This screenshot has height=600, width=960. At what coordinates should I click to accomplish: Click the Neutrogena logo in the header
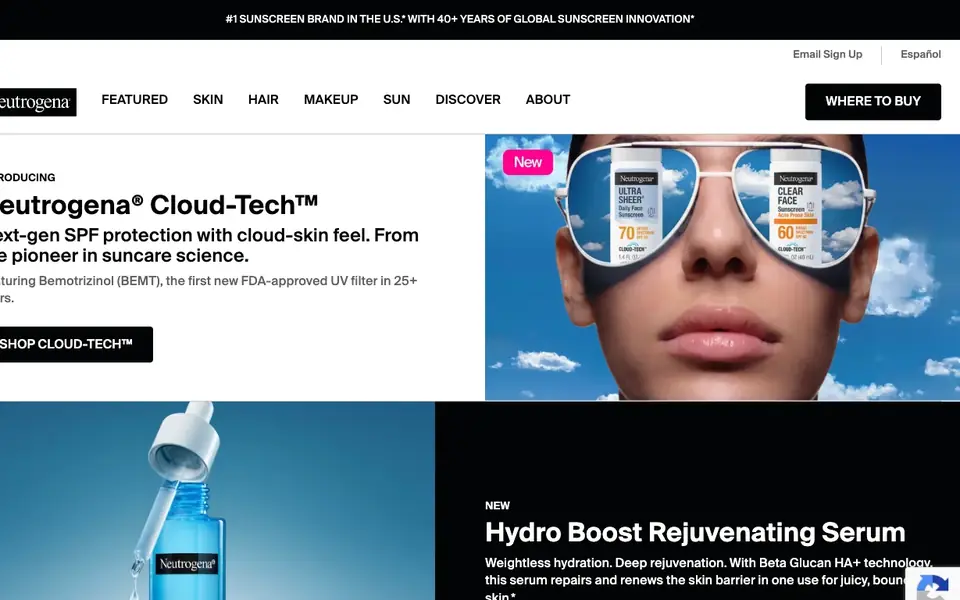38,102
